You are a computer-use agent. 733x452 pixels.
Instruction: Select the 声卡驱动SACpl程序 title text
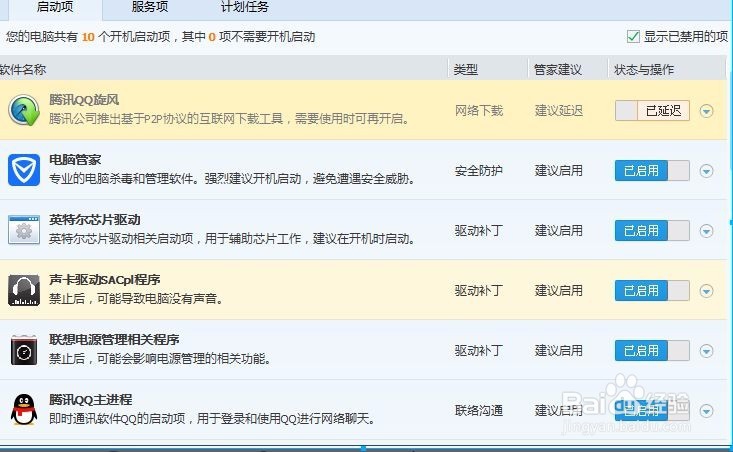105,280
